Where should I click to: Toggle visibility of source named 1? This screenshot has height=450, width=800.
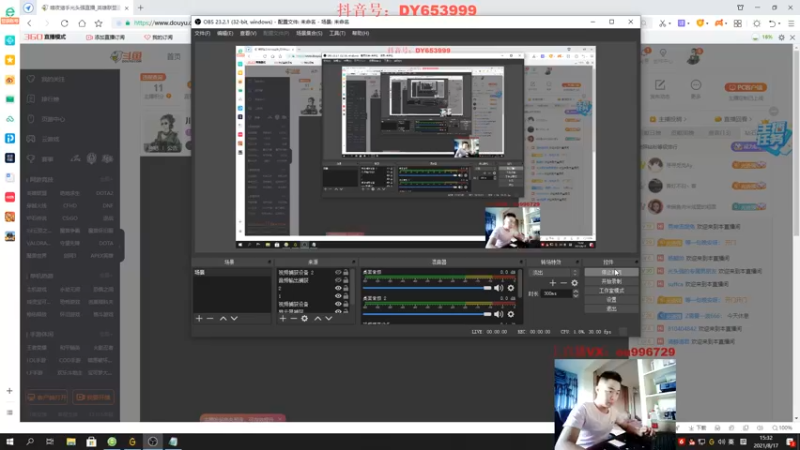pos(338,296)
